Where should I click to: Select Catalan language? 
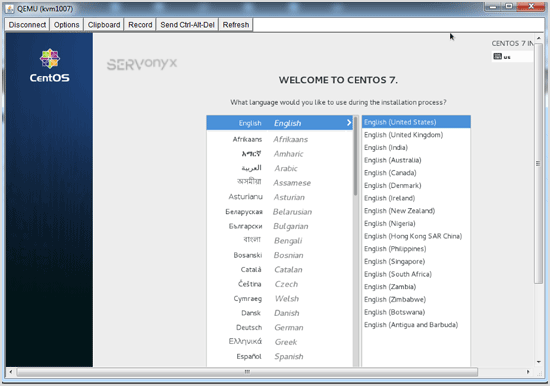[280, 269]
